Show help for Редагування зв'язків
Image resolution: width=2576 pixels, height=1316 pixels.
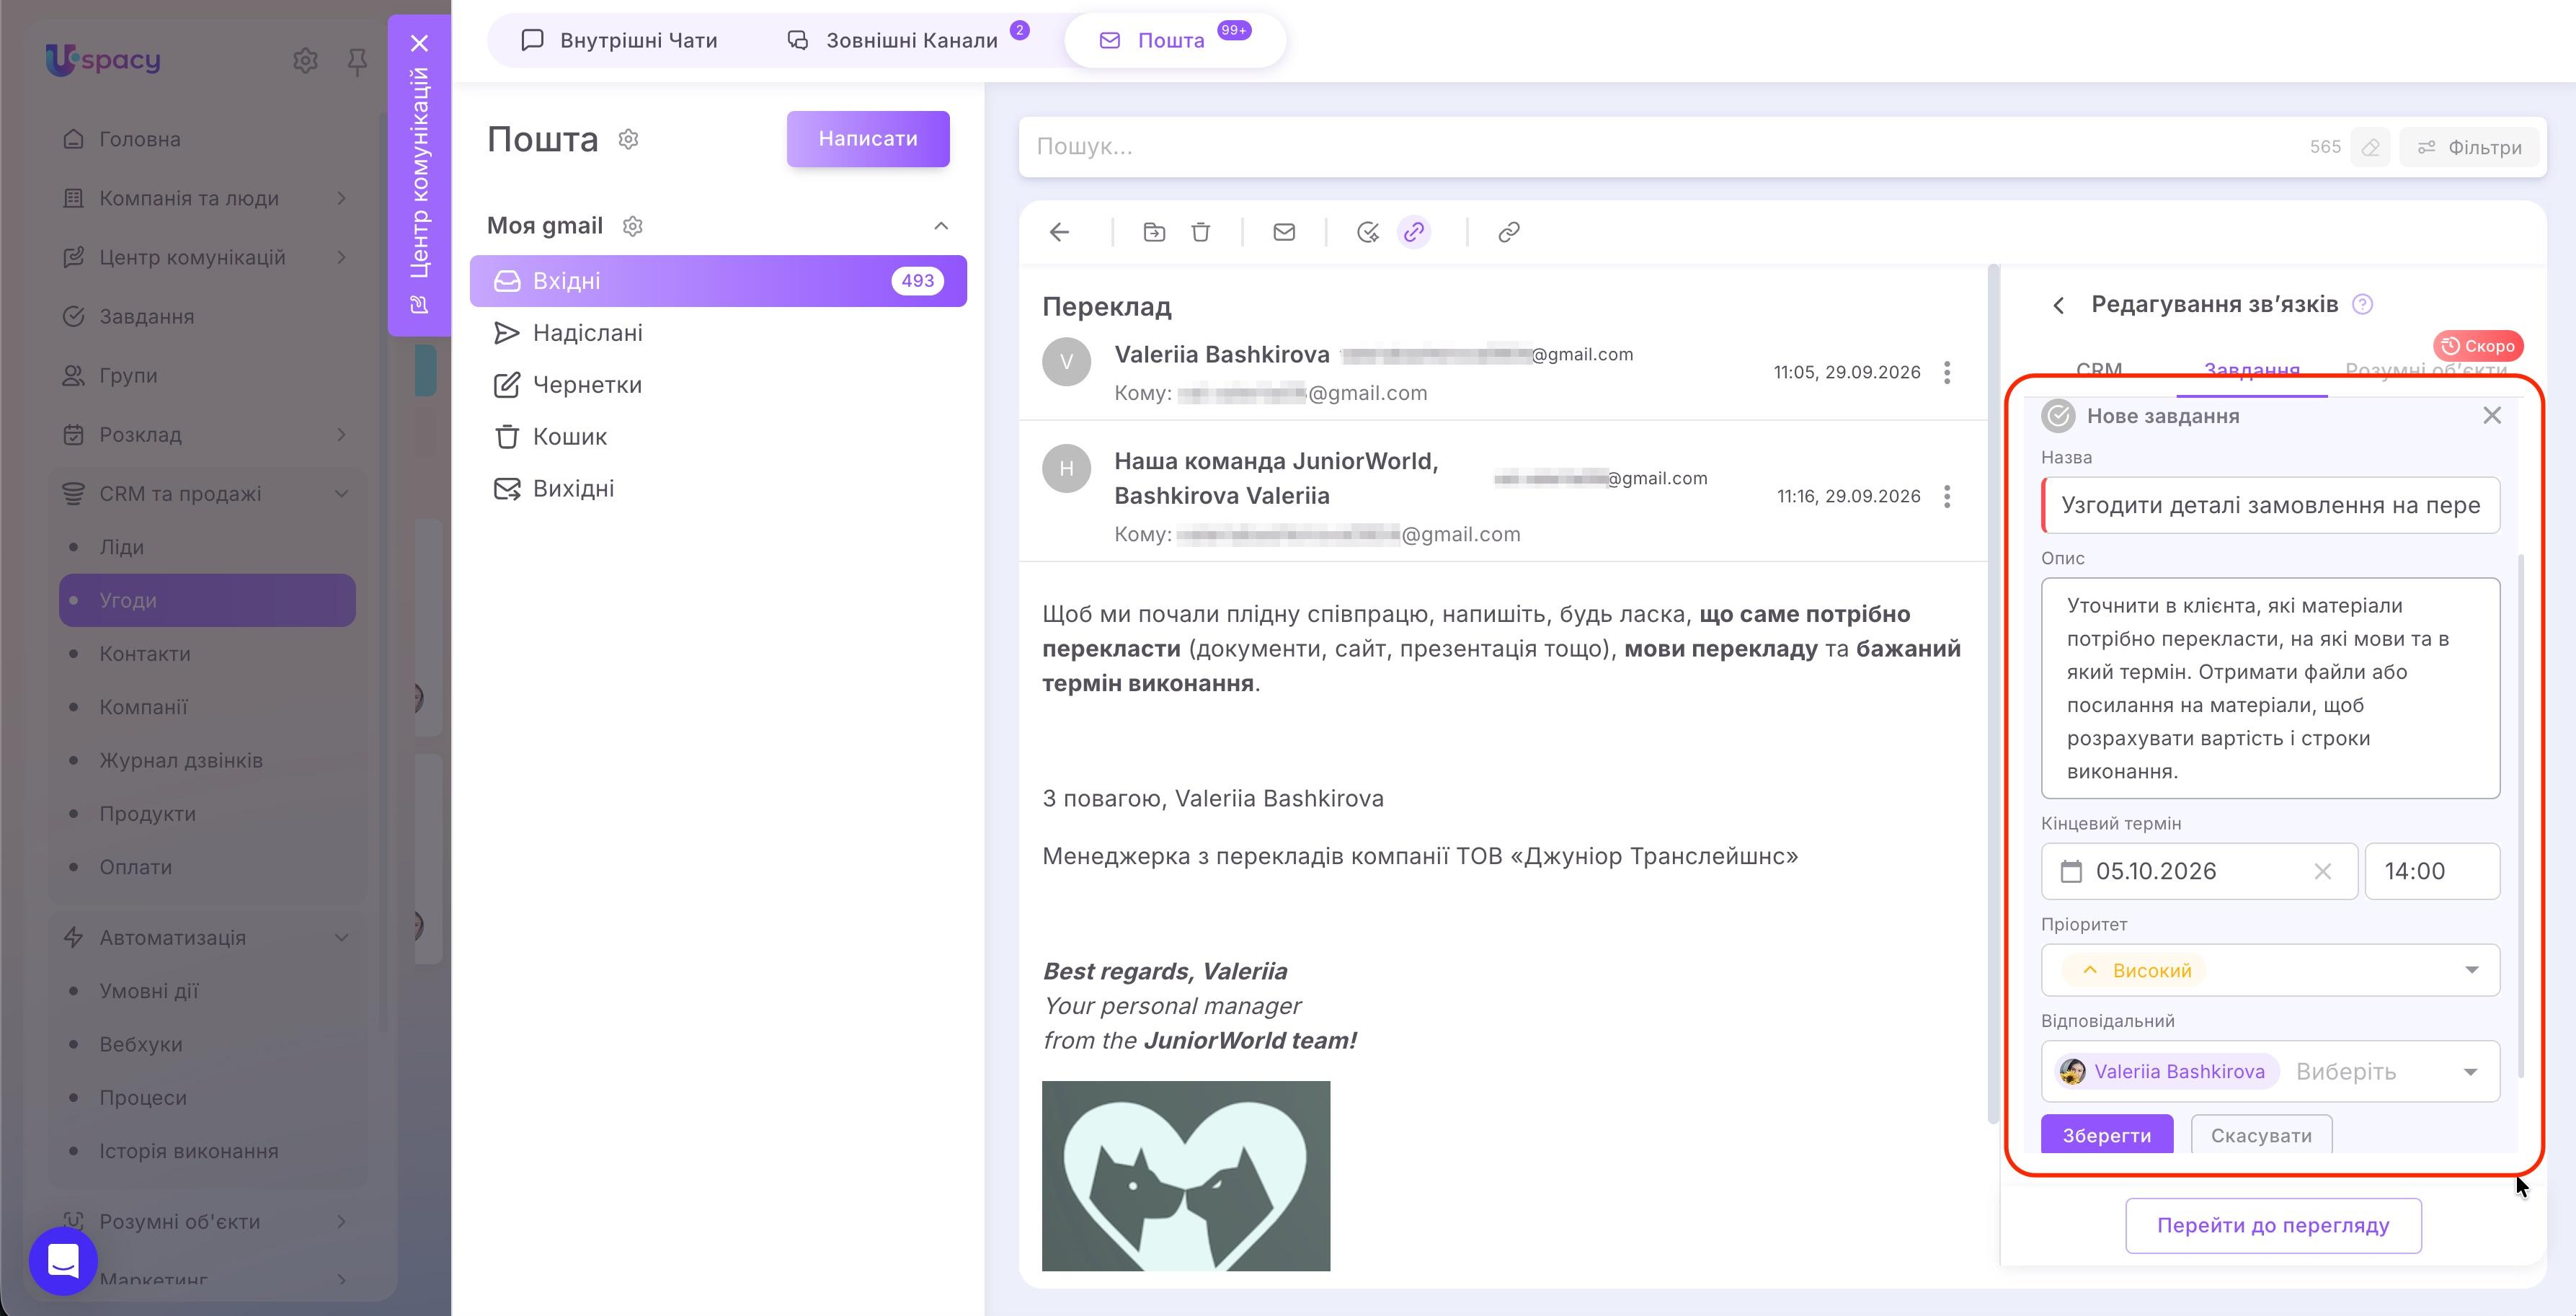(2362, 304)
